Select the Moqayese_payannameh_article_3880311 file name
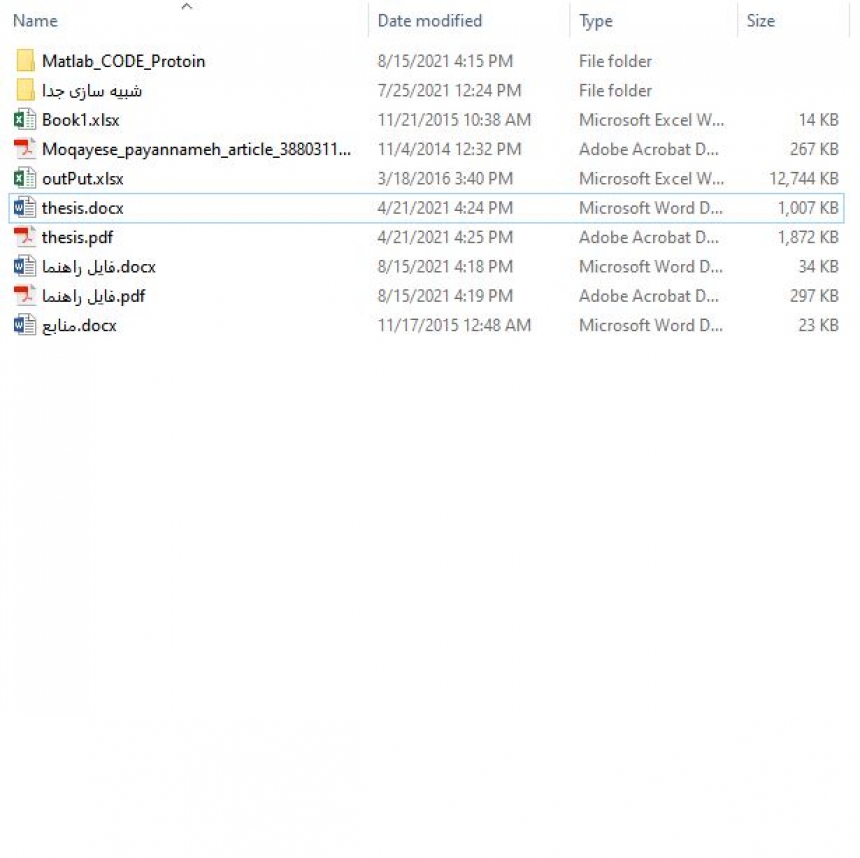 coord(196,149)
